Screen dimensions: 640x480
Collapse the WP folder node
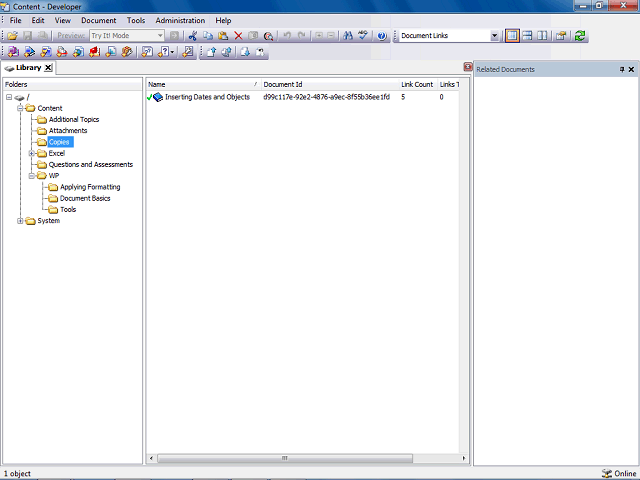(31, 176)
